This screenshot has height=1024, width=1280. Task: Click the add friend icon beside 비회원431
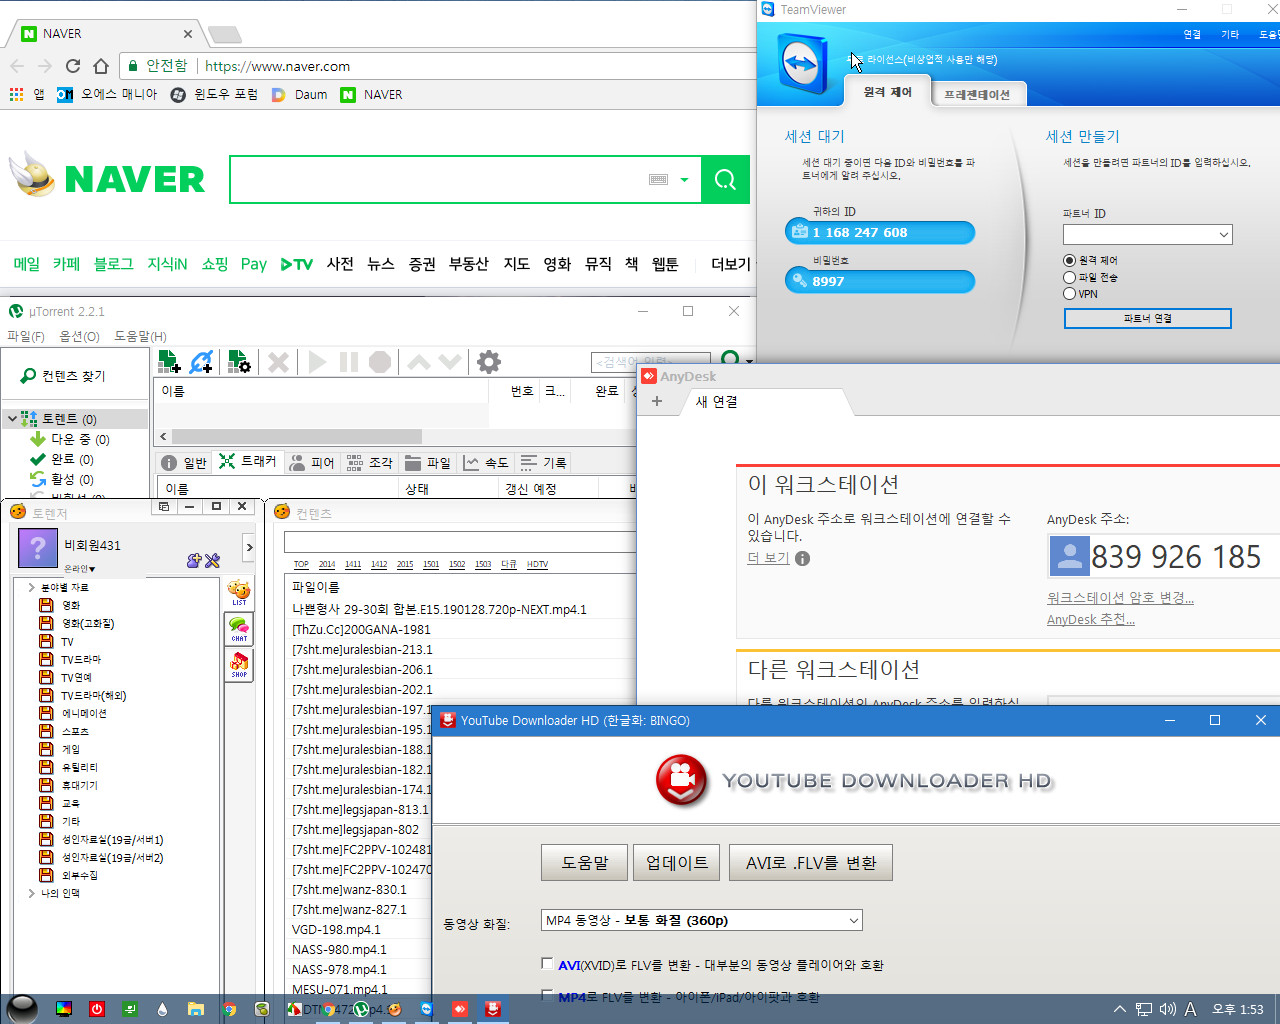pyautogui.click(x=194, y=561)
